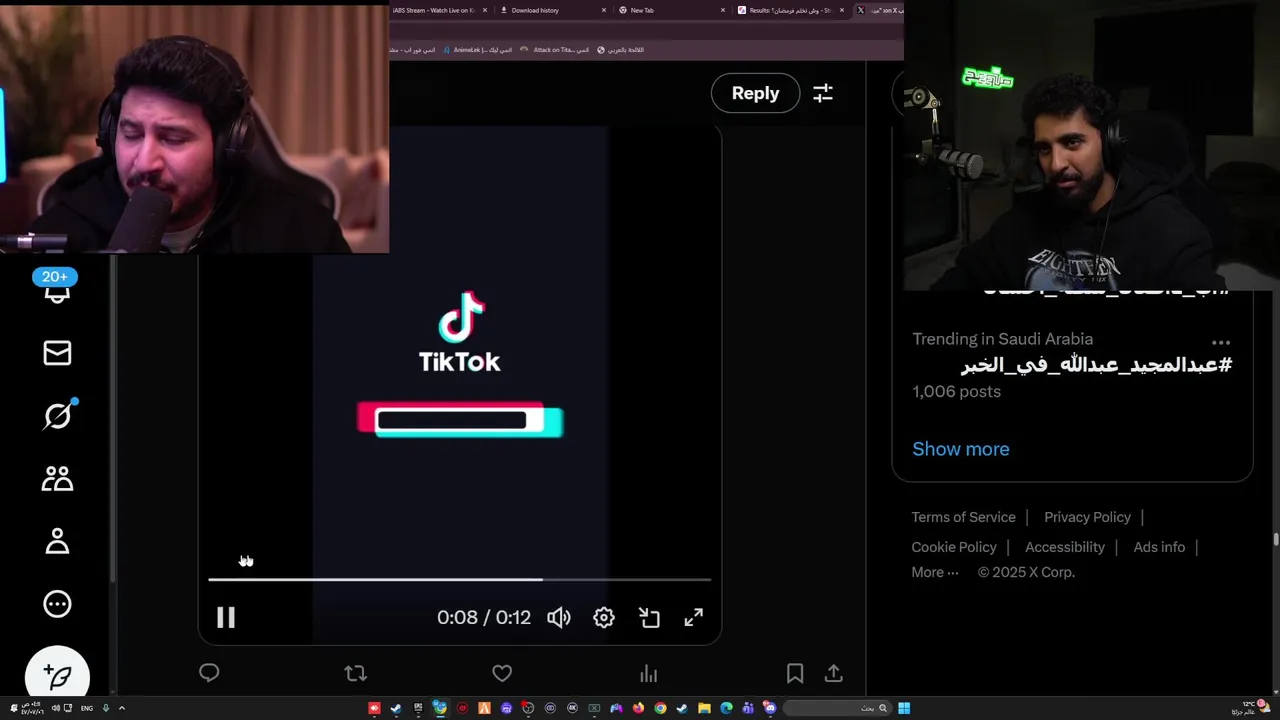Open the orange A app in taskbar

click(484, 708)
